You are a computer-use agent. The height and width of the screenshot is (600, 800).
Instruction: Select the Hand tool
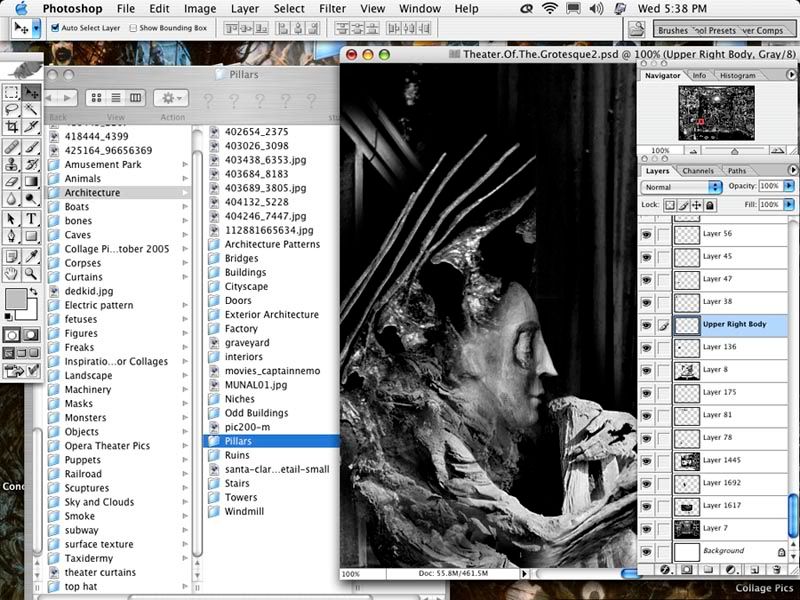tap(11, 272)
